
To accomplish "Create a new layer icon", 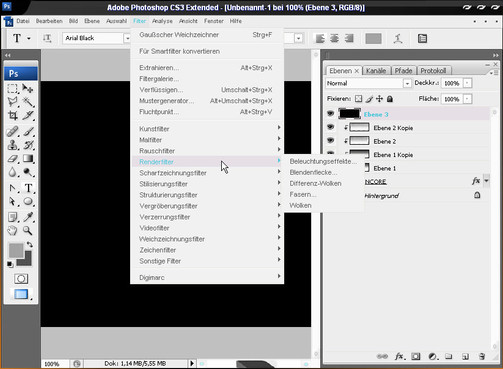I will [x=465, y=356].
